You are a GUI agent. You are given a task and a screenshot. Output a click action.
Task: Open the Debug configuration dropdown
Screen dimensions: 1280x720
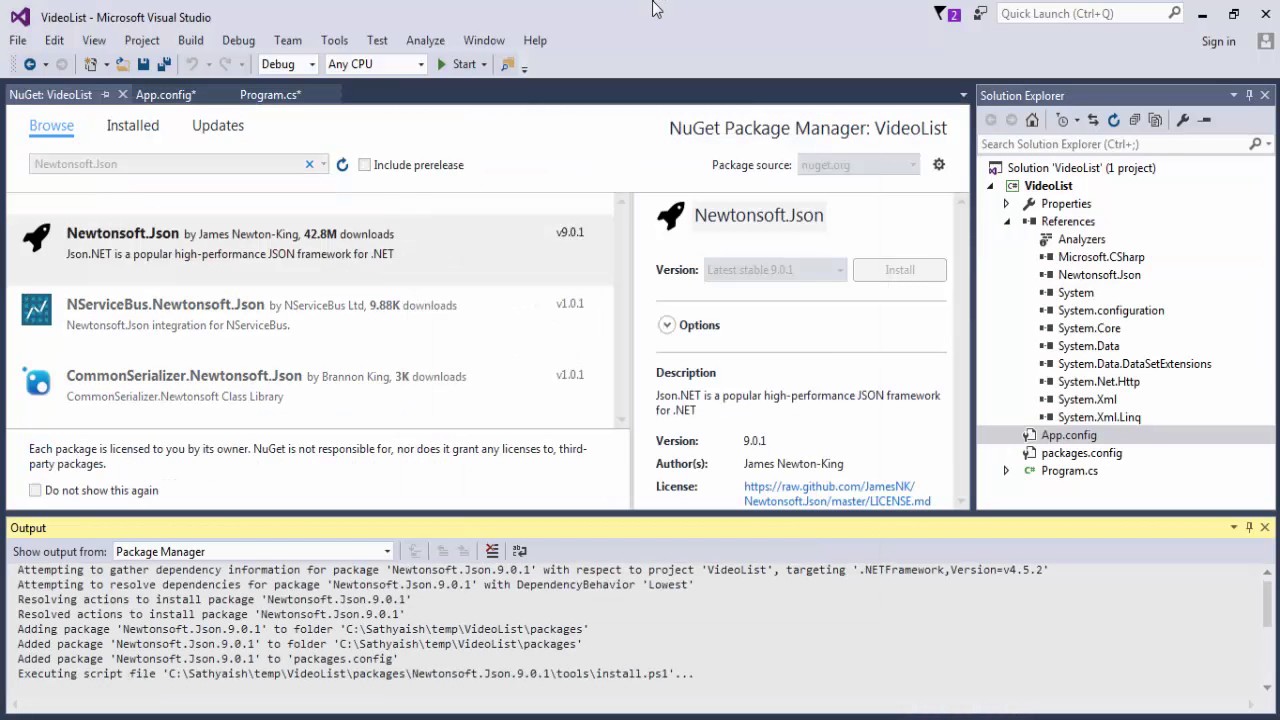coord(312,64)
